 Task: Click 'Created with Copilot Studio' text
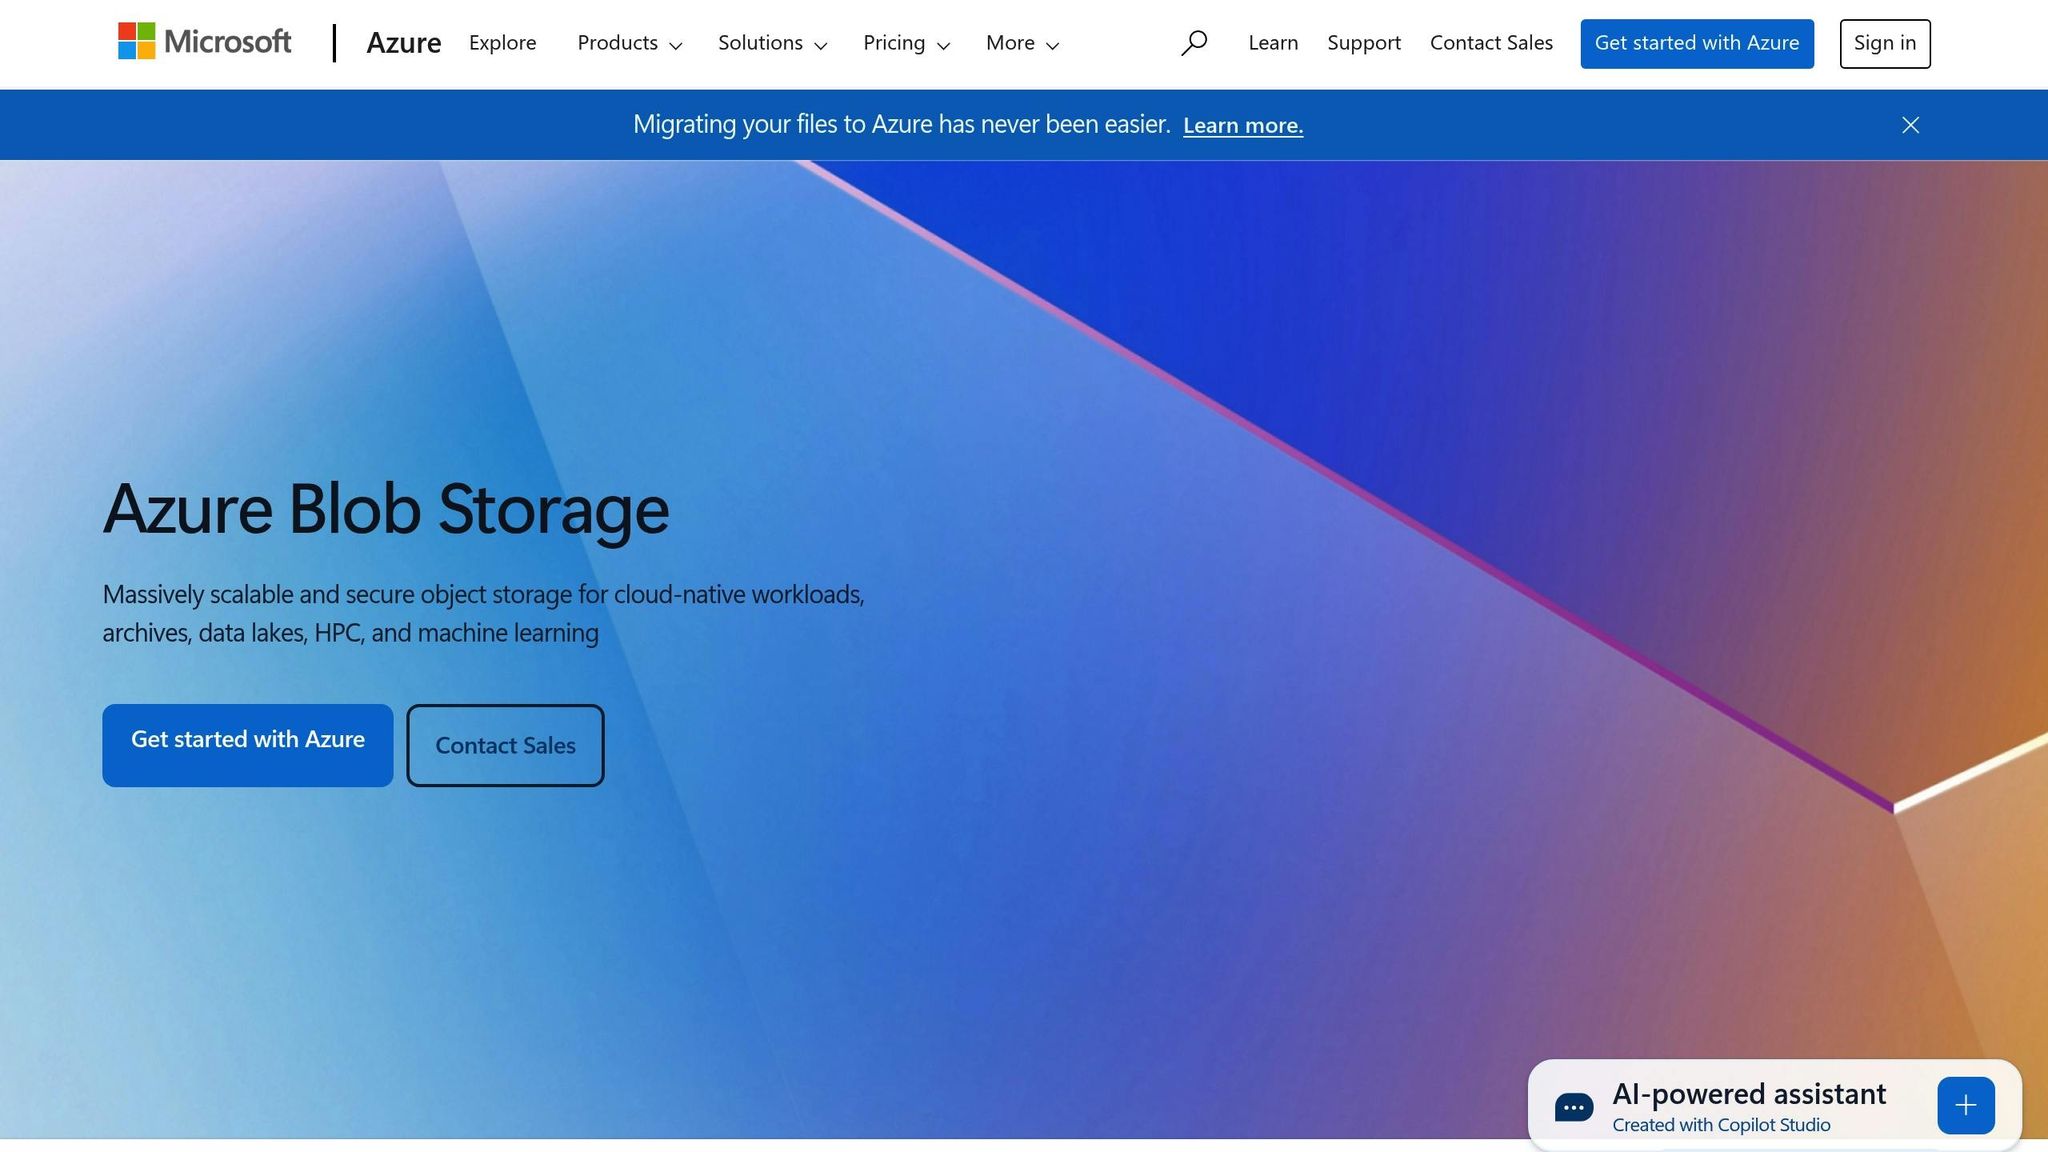point(1721,1125)
